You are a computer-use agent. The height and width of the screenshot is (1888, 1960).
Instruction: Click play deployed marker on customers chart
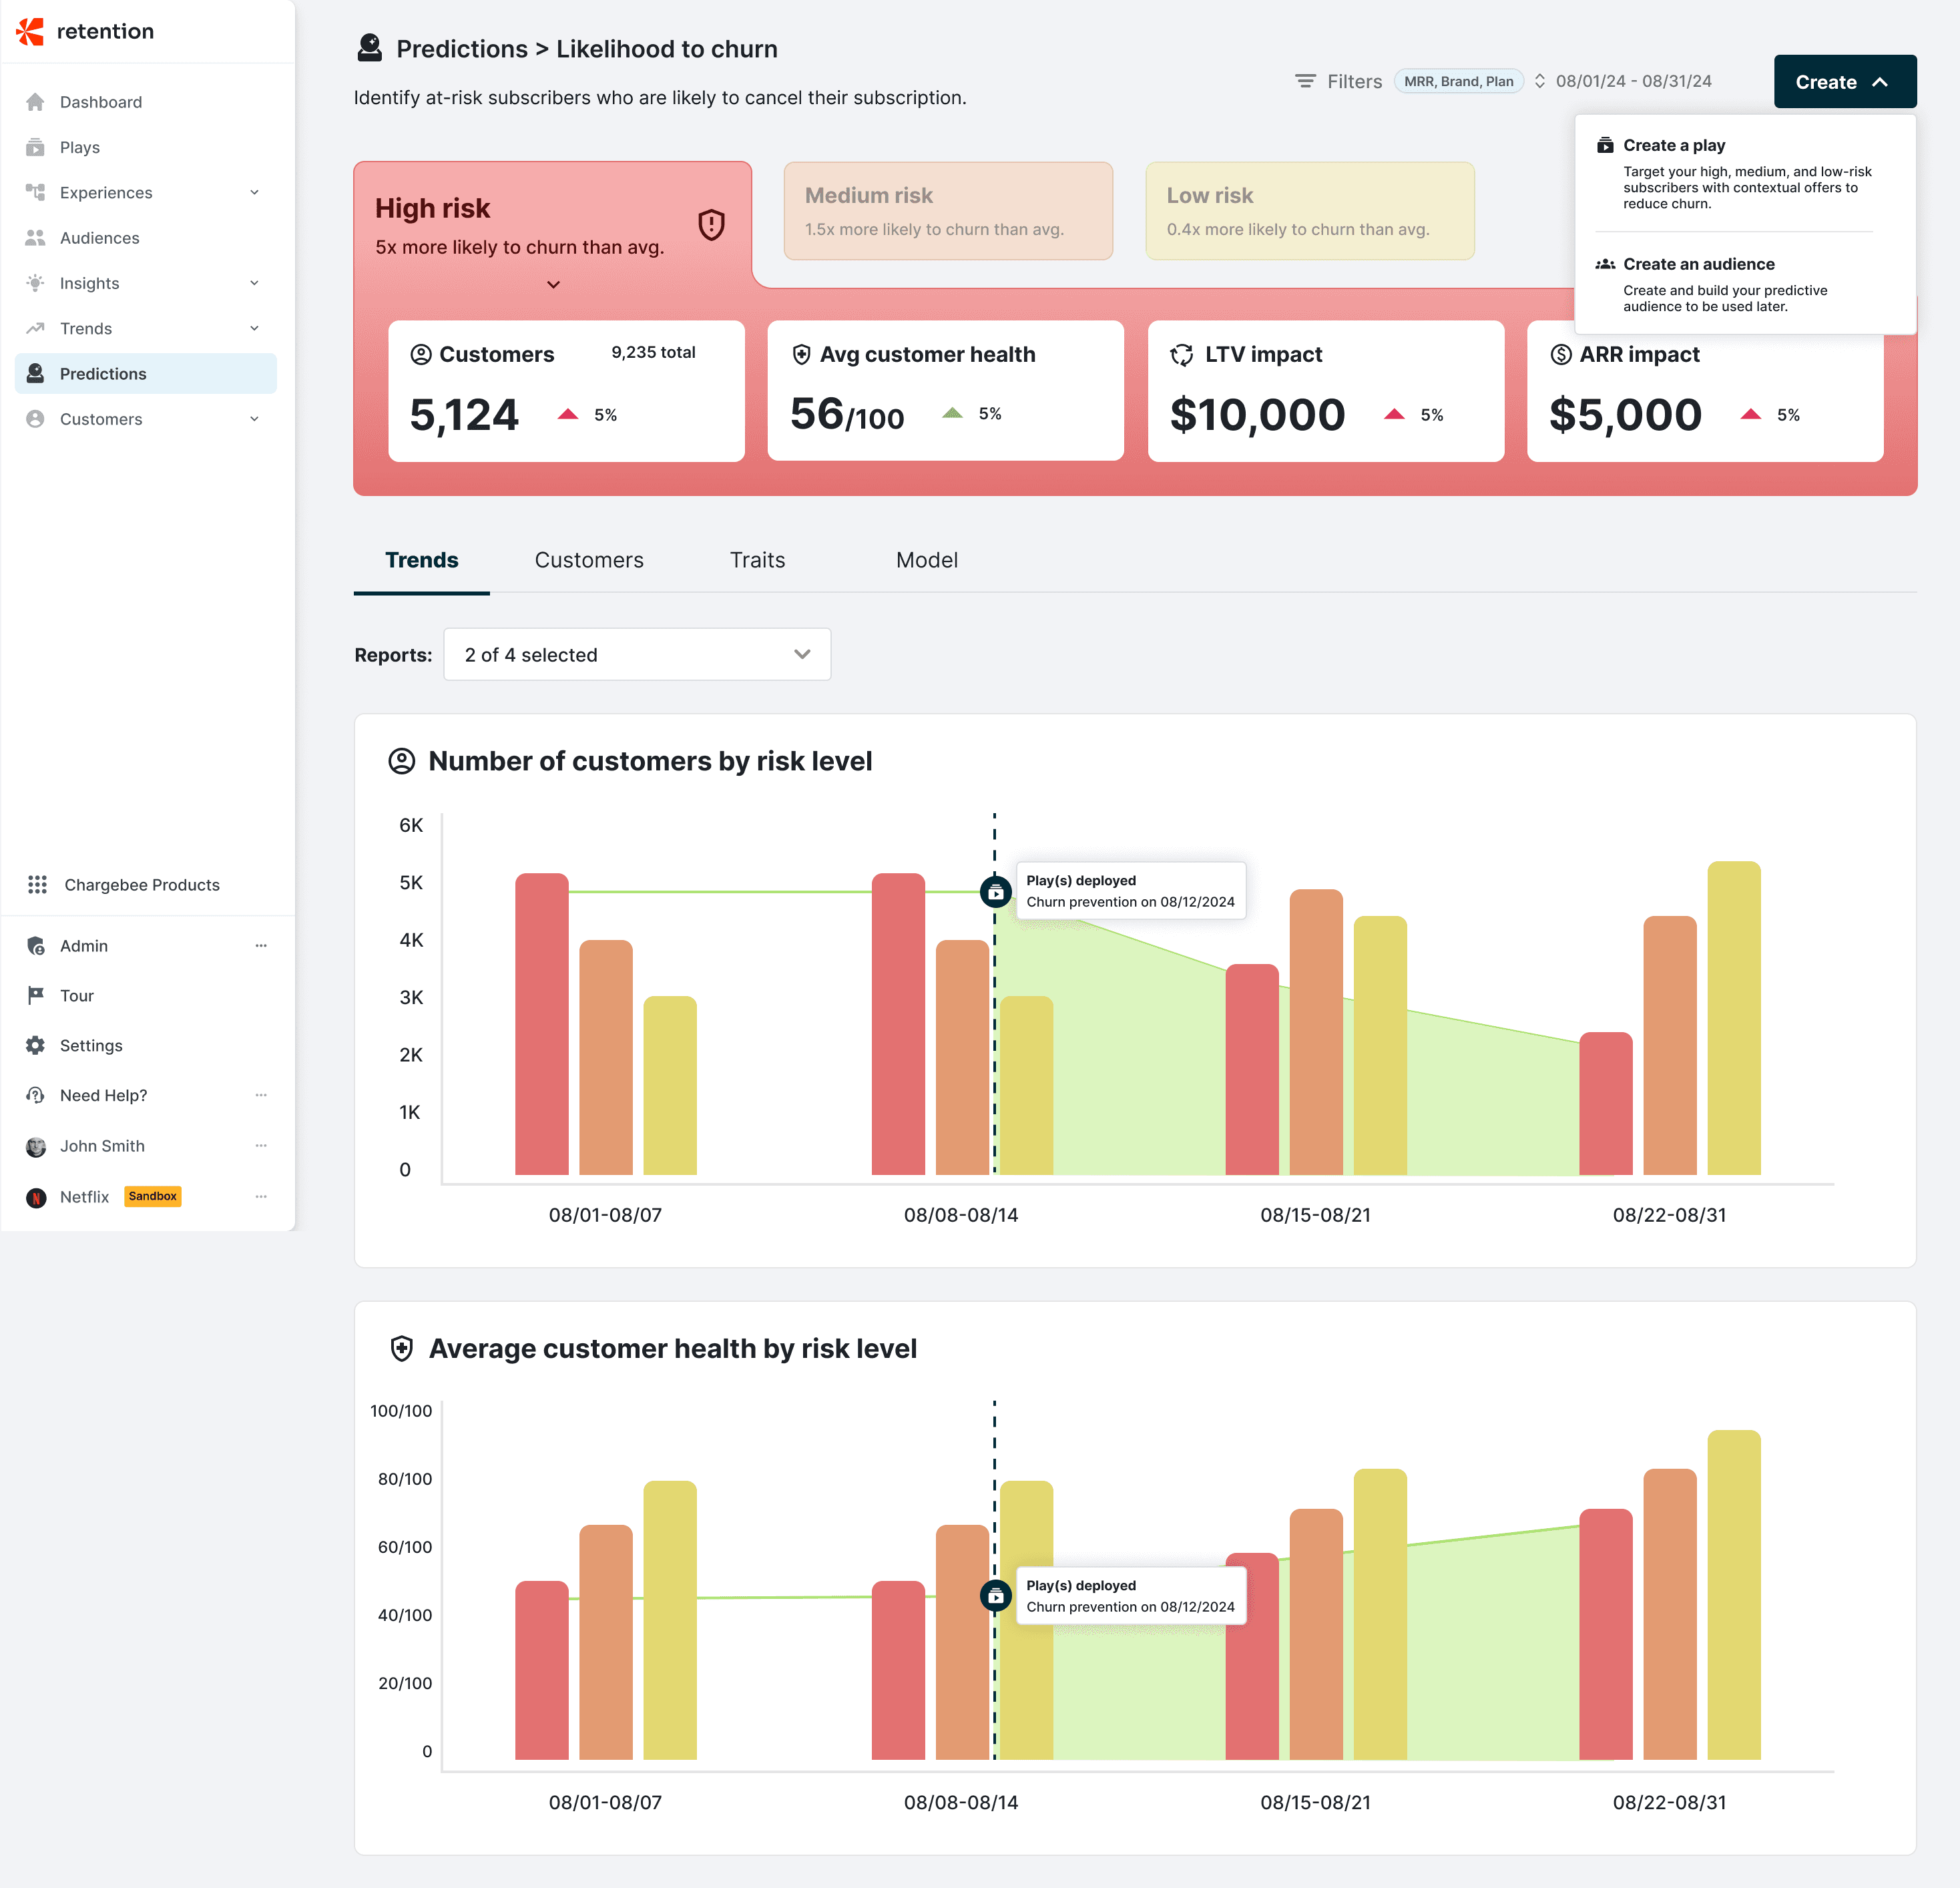tap(995, 891)
